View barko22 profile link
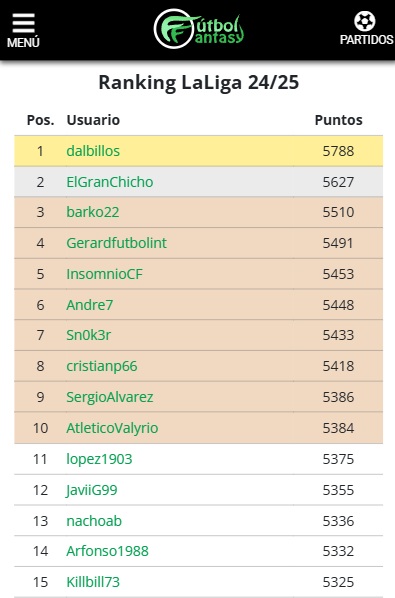 point(93,212)
